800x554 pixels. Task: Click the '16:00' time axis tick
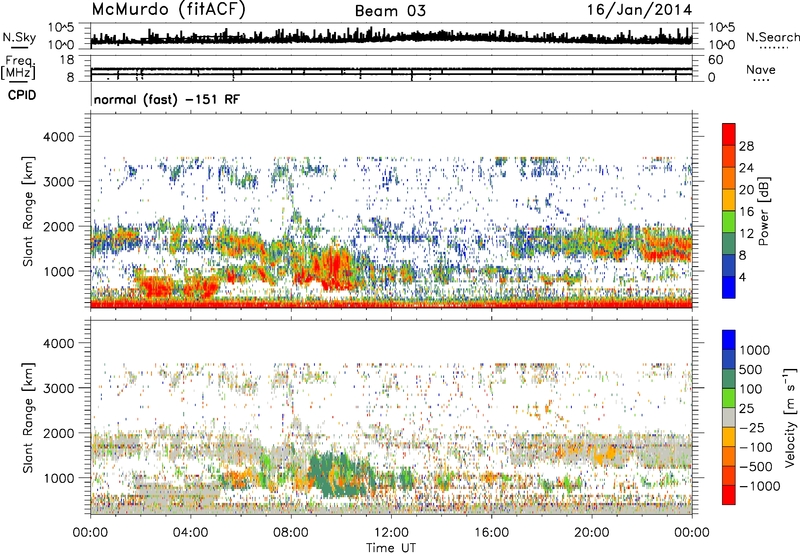click(x=491, y=533)
